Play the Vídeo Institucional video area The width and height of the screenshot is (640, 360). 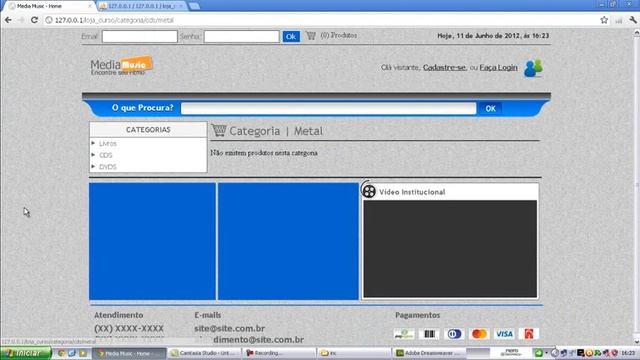coord(450,249)
